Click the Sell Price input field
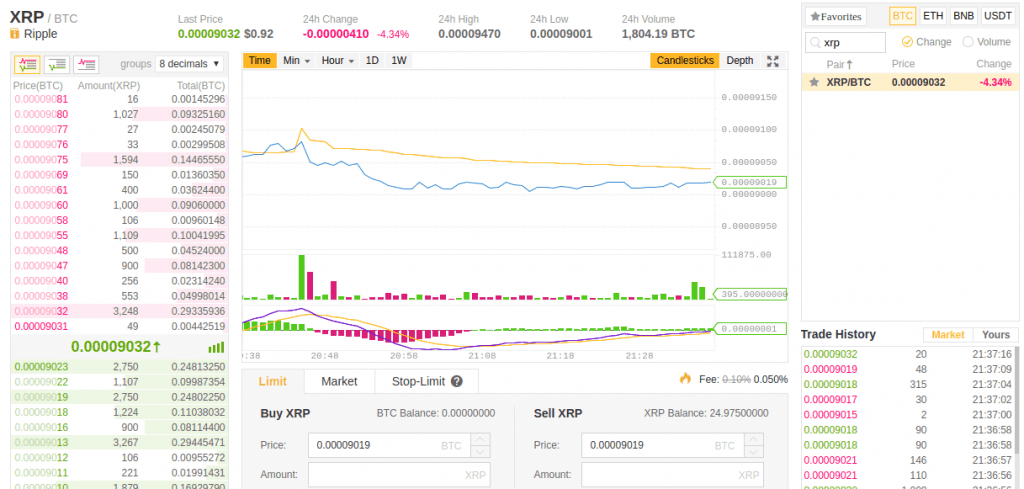1024x489 pixels. click(x=672, y=445)
